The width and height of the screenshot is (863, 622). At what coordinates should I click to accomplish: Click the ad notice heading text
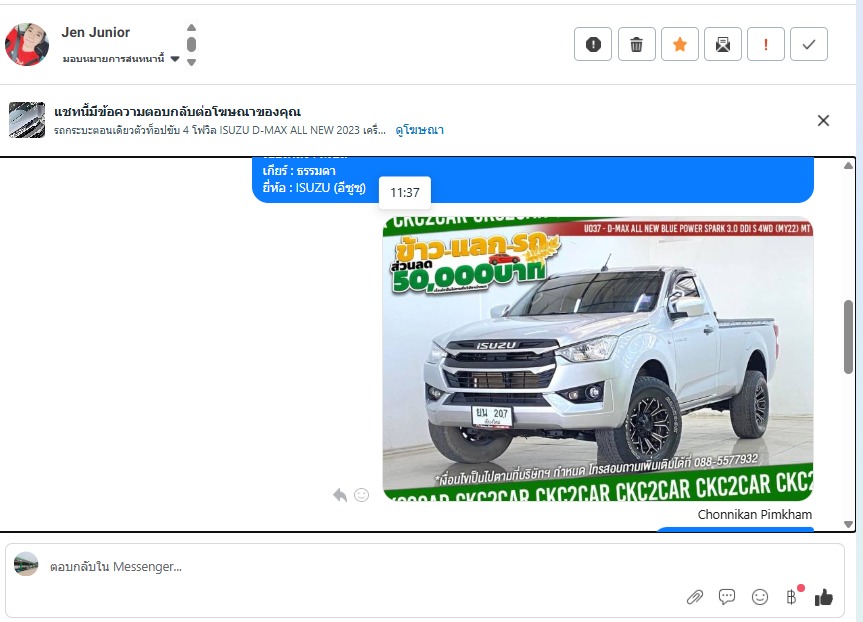[177, 112]
